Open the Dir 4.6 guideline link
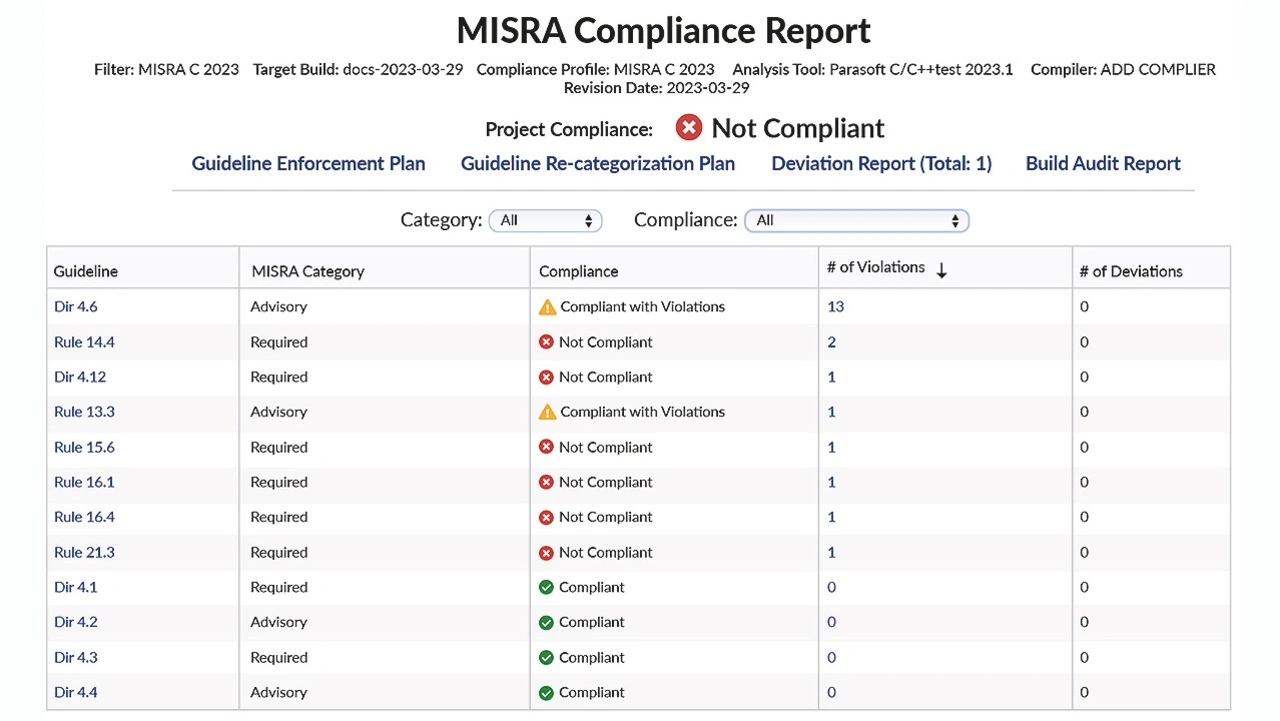Viewport: 1280px width, 721px height. pos(76,307)
